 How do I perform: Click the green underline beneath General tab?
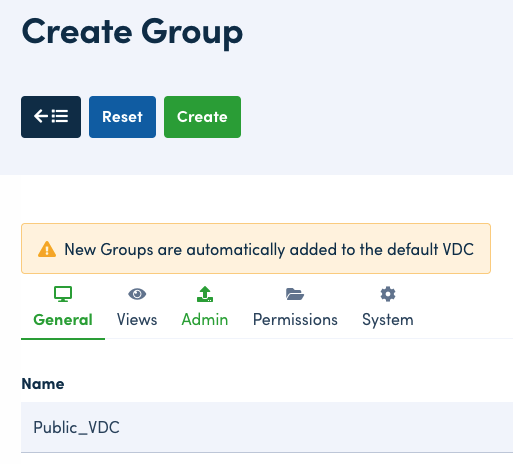point(63,339)
